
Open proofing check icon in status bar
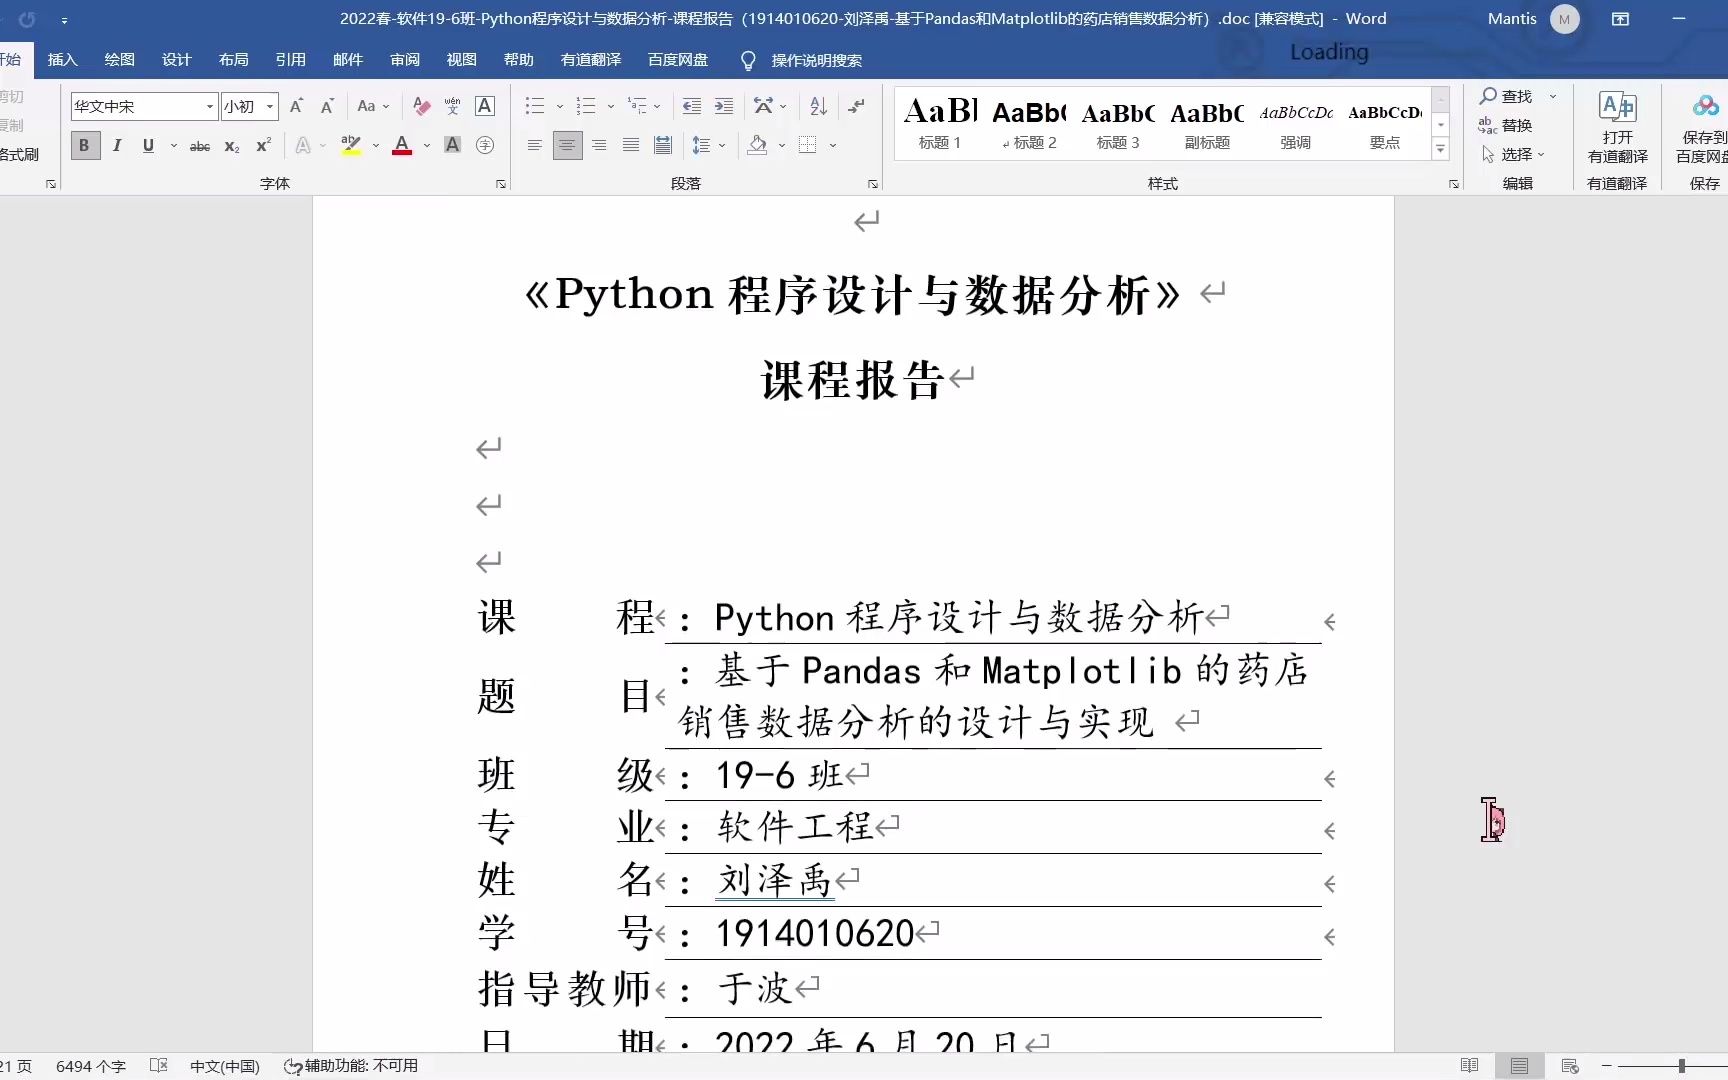click(x=158, y=1066)
